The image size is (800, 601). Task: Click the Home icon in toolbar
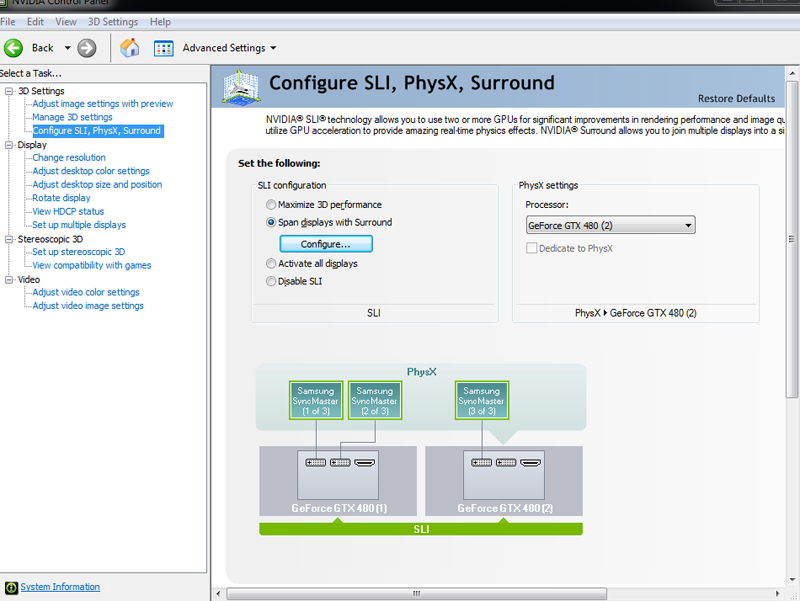[x=129, y=47]
